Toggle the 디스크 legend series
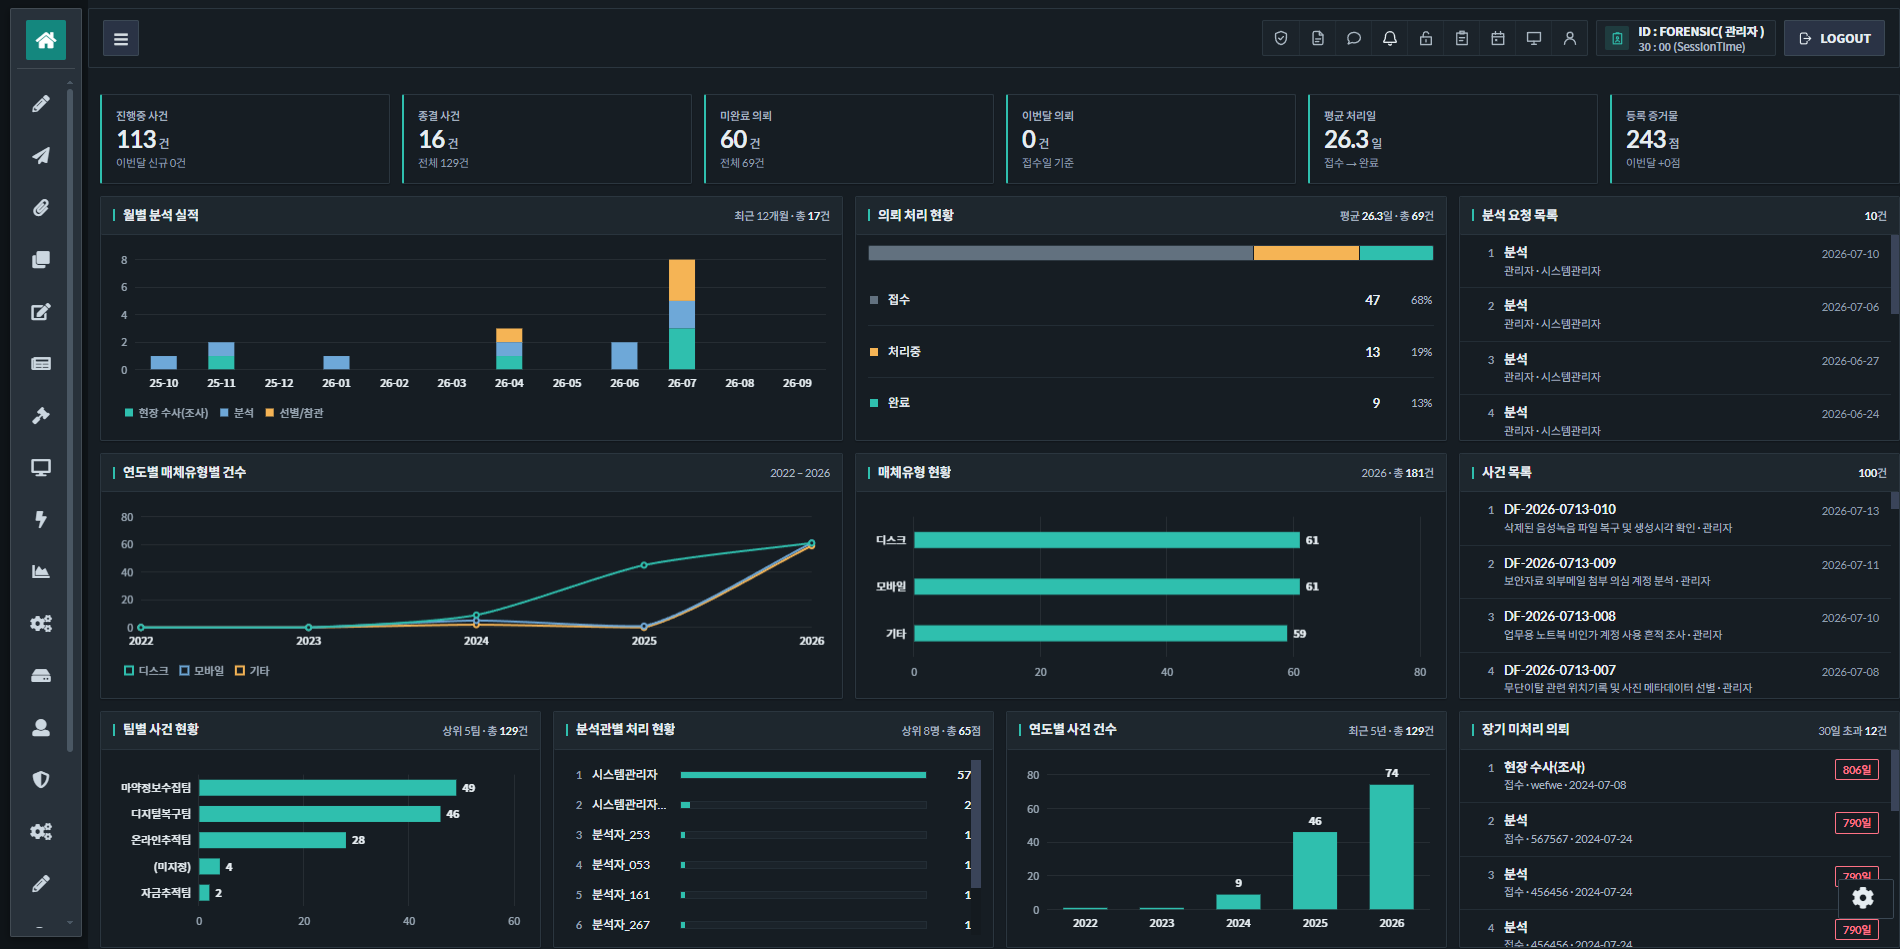The image size is (1900, 949). pyautogui.click(x=146, y=671)
